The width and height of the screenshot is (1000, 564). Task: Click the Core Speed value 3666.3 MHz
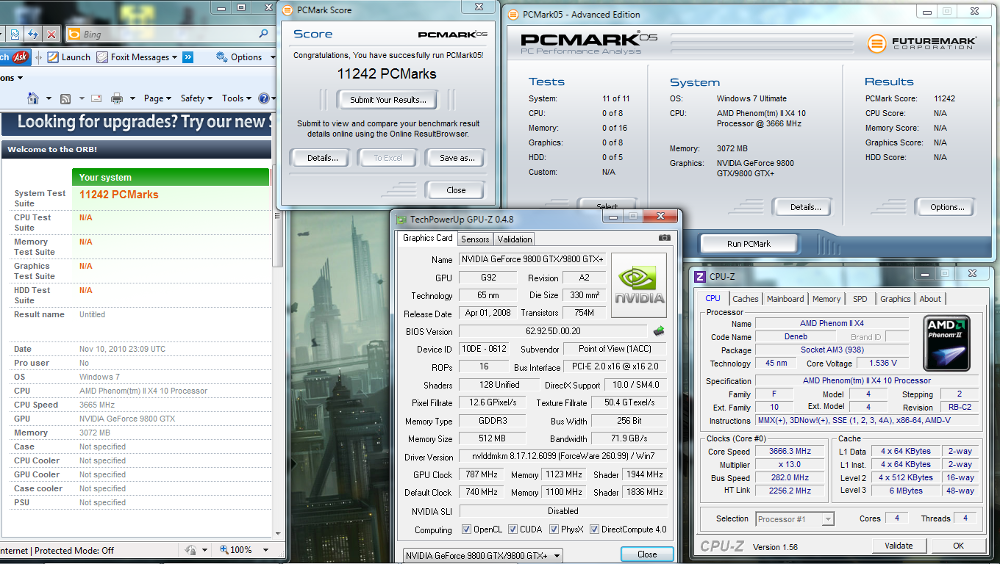tap(790, 451)
